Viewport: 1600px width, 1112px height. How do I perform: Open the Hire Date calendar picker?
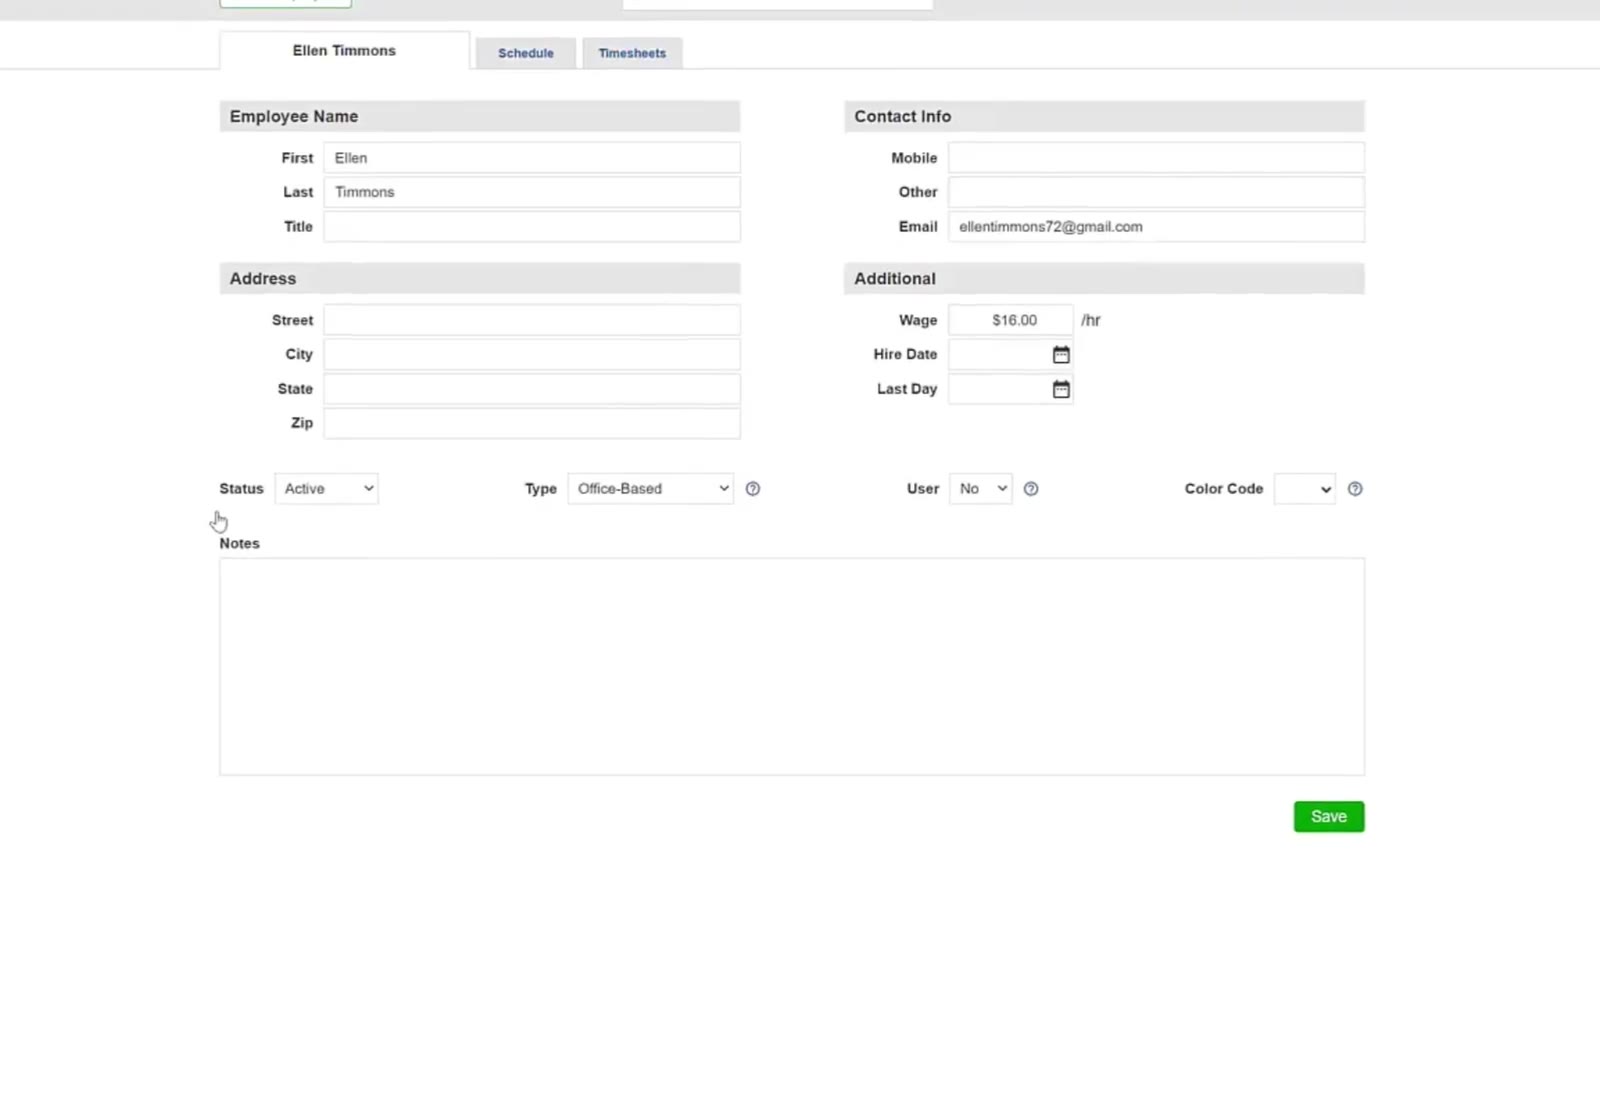click(x=1061, y=355)
